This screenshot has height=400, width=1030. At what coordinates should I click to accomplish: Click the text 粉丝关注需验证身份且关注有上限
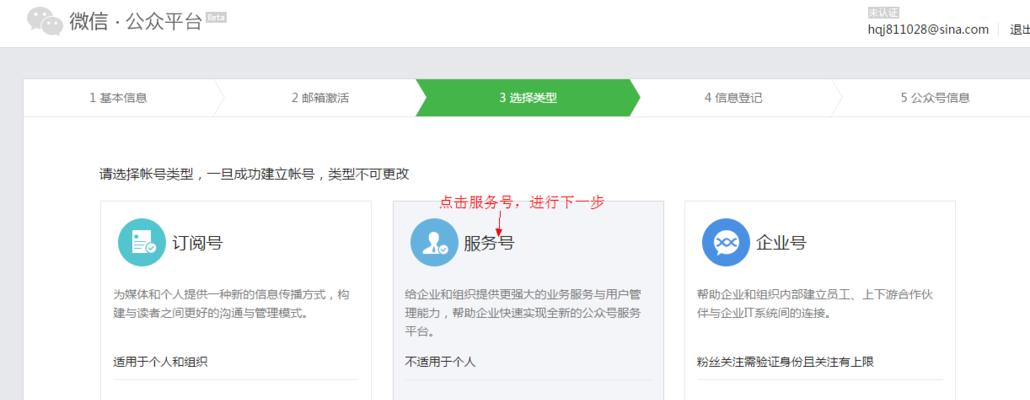(x=786, y=361)
